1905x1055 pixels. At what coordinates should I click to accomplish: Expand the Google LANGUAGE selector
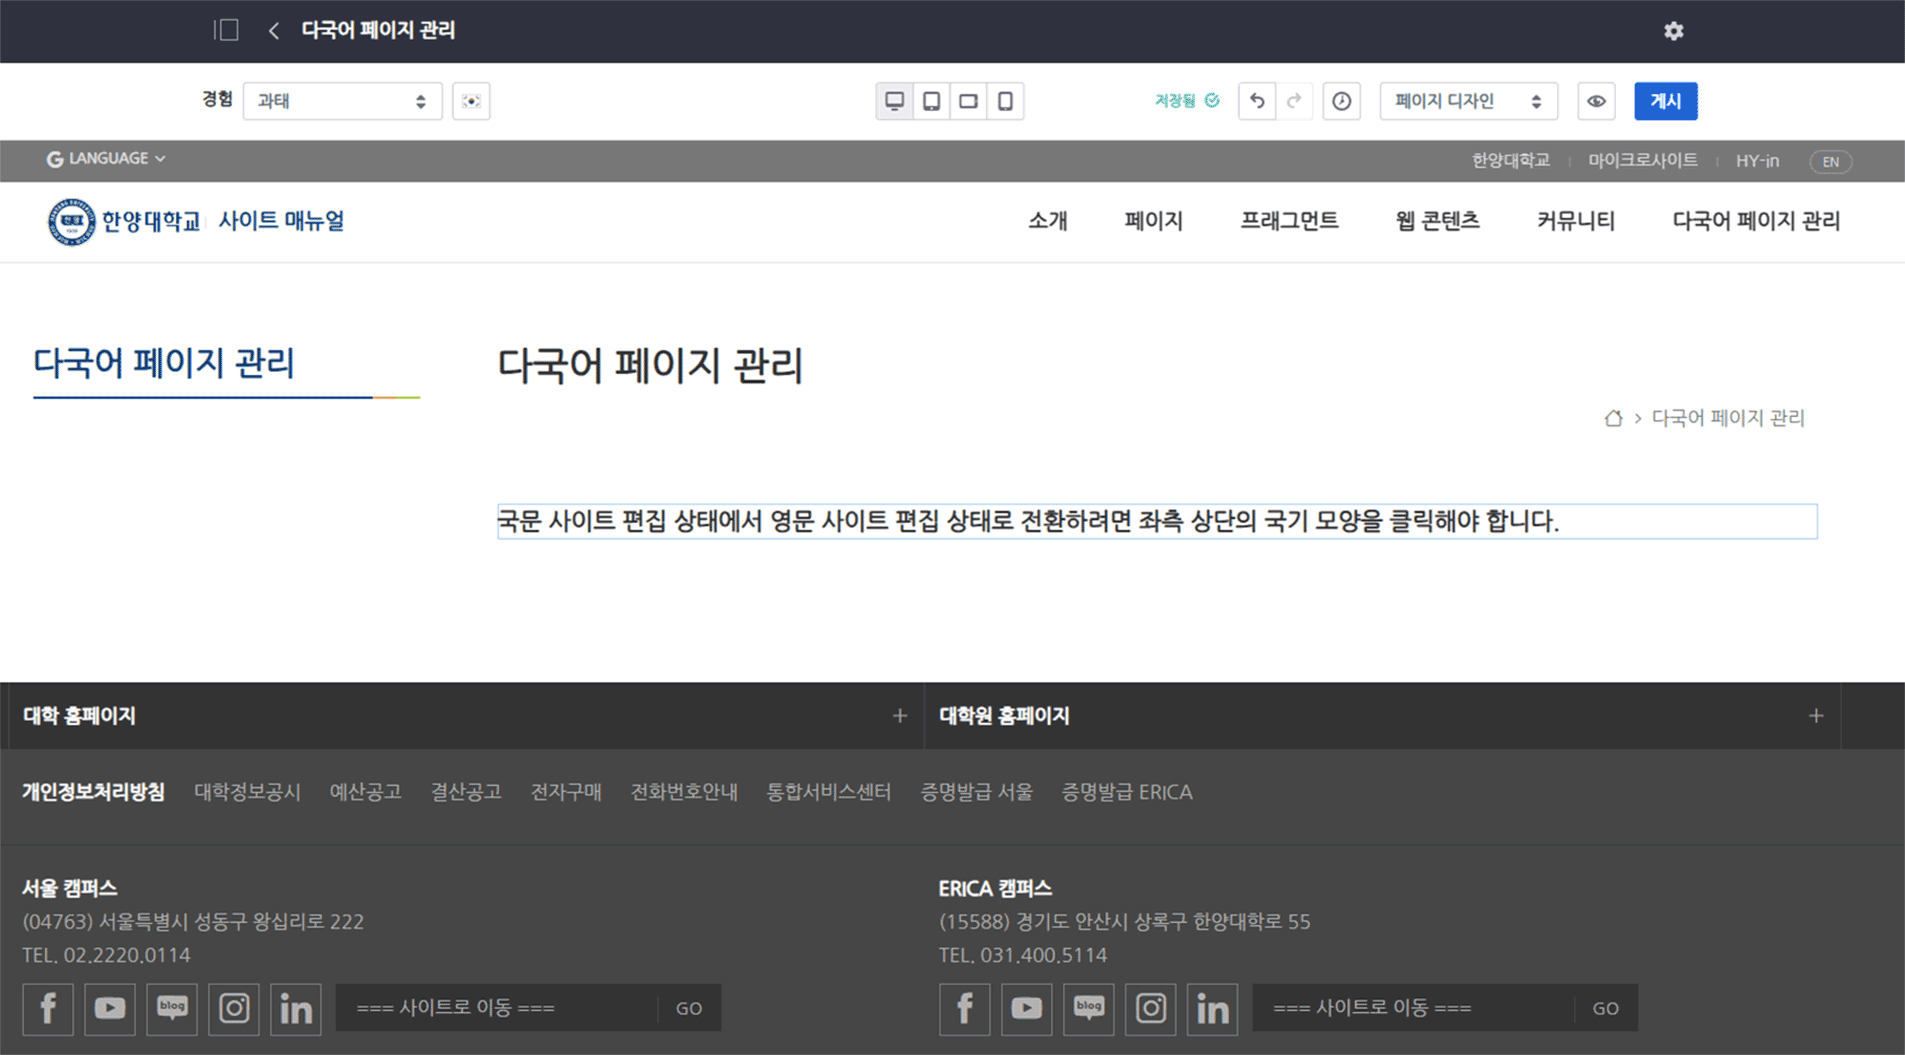tap(106, 159)
